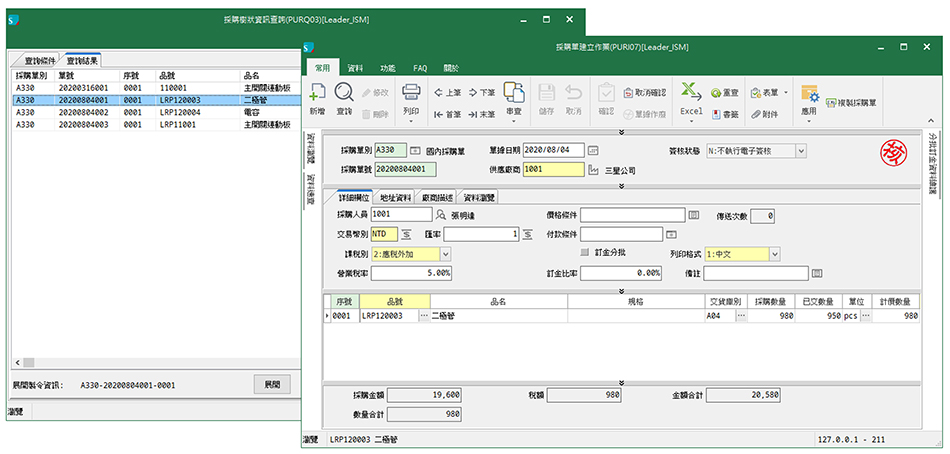Expand the 簽核狀態 dropdown
Screen dimensions: 950x454
[801, 150]
